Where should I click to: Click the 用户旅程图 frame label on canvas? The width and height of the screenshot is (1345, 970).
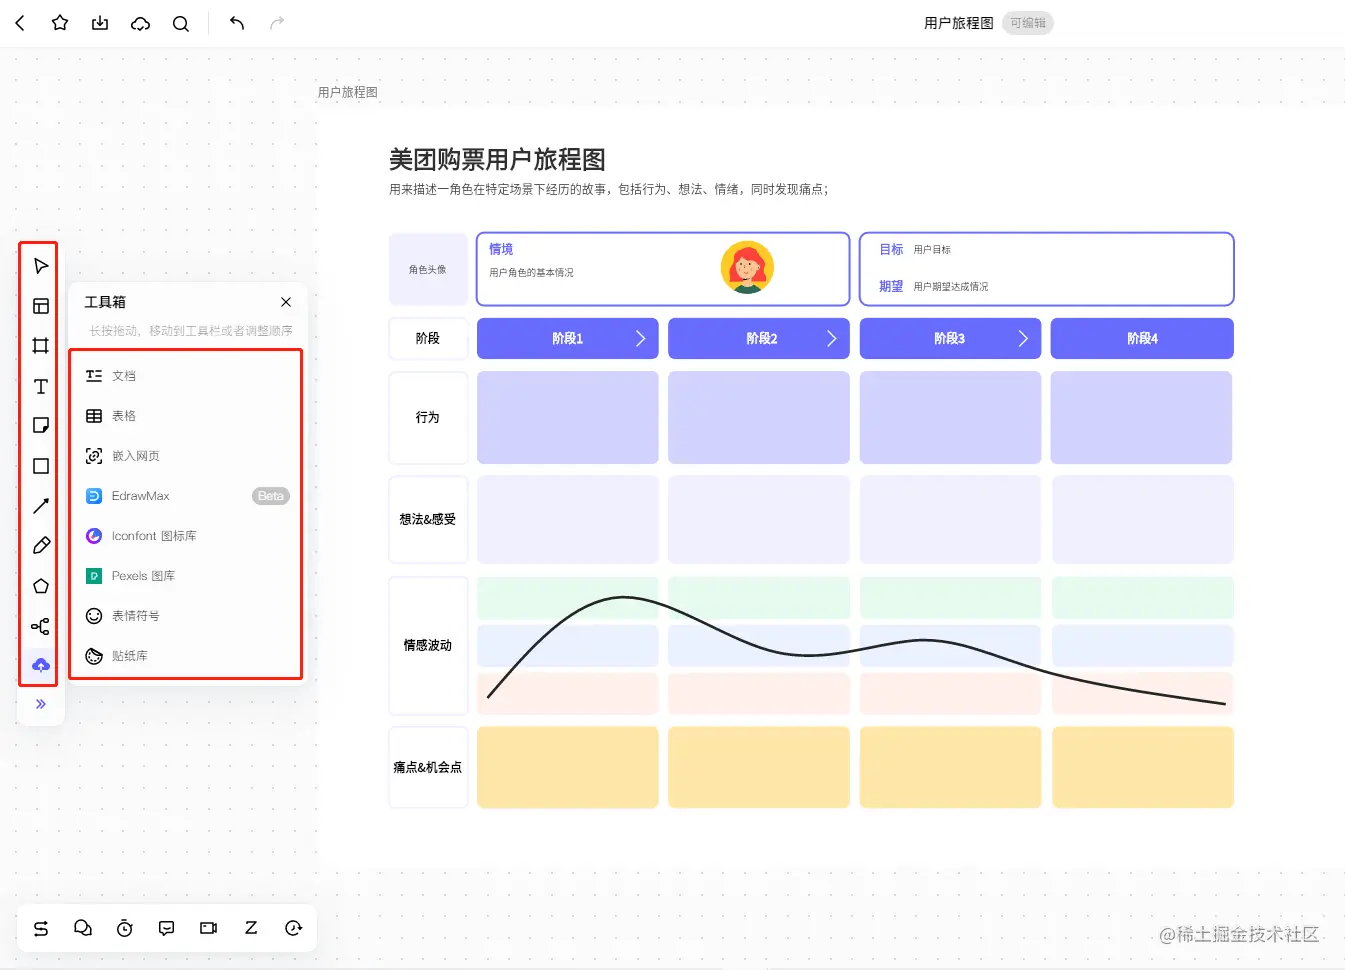pos(348,92)
